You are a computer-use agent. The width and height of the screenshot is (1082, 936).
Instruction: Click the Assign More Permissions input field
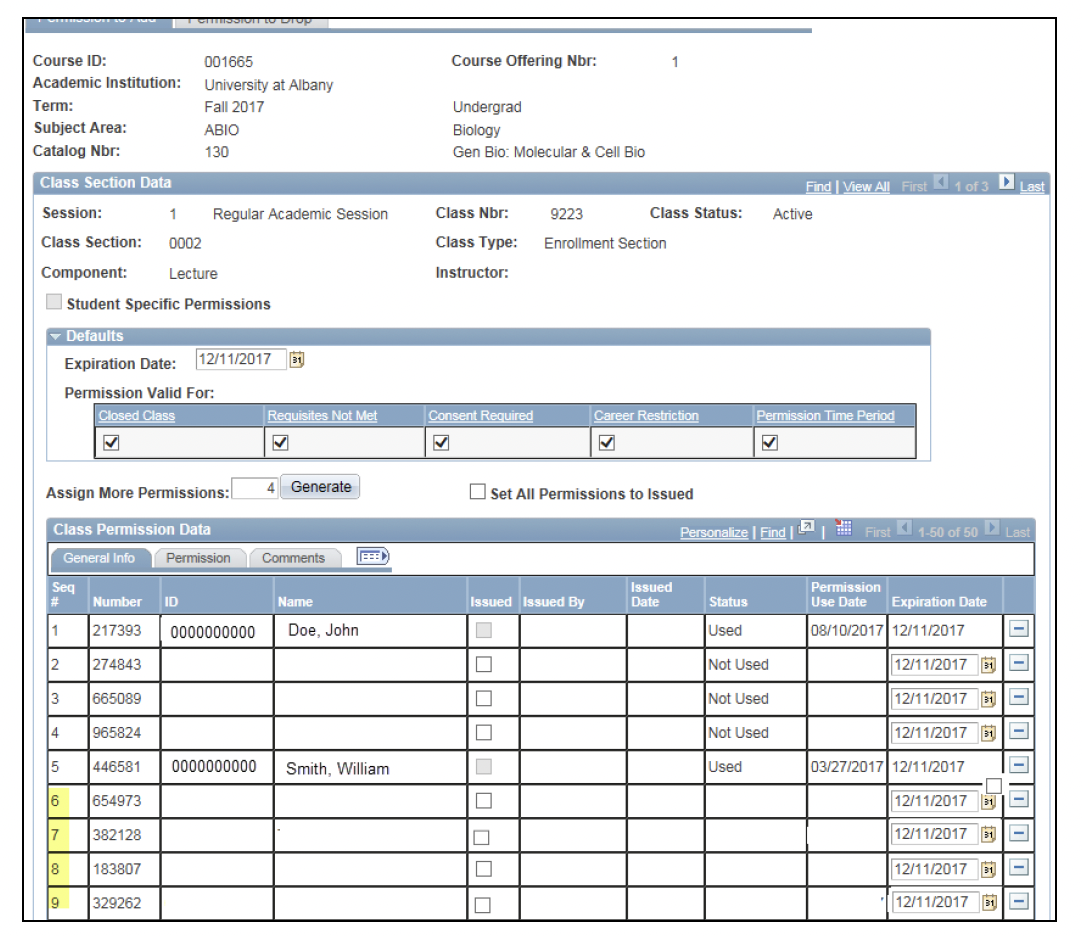(255, 489)
